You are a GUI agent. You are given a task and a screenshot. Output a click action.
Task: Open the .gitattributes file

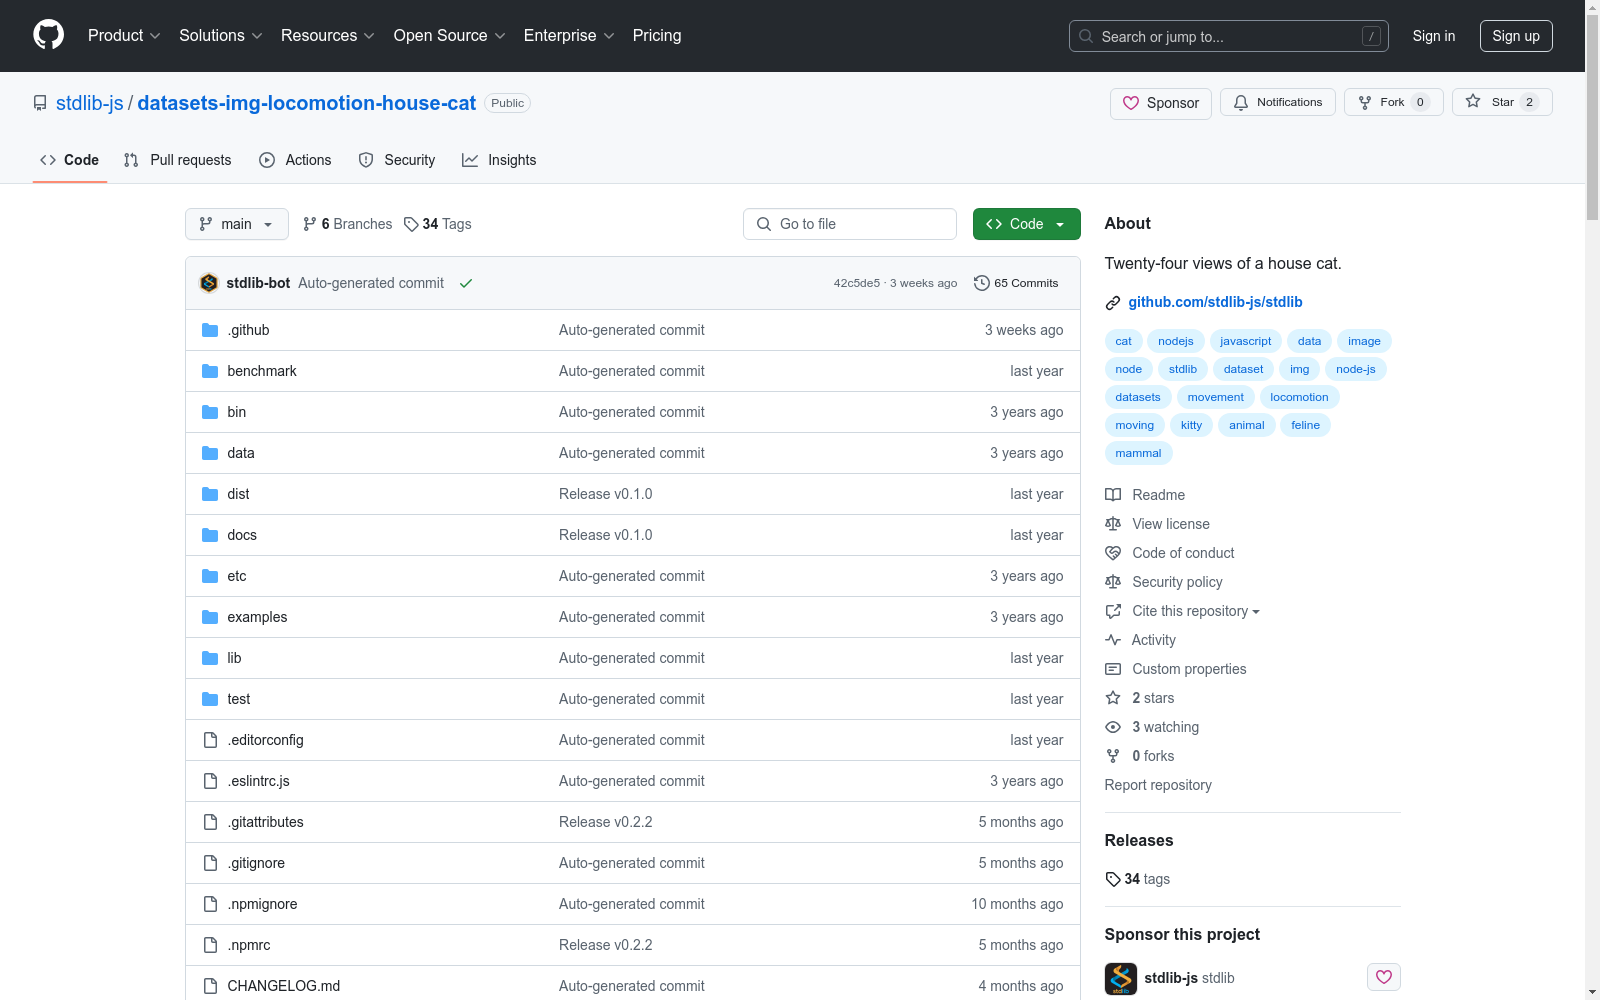point(265,822)
